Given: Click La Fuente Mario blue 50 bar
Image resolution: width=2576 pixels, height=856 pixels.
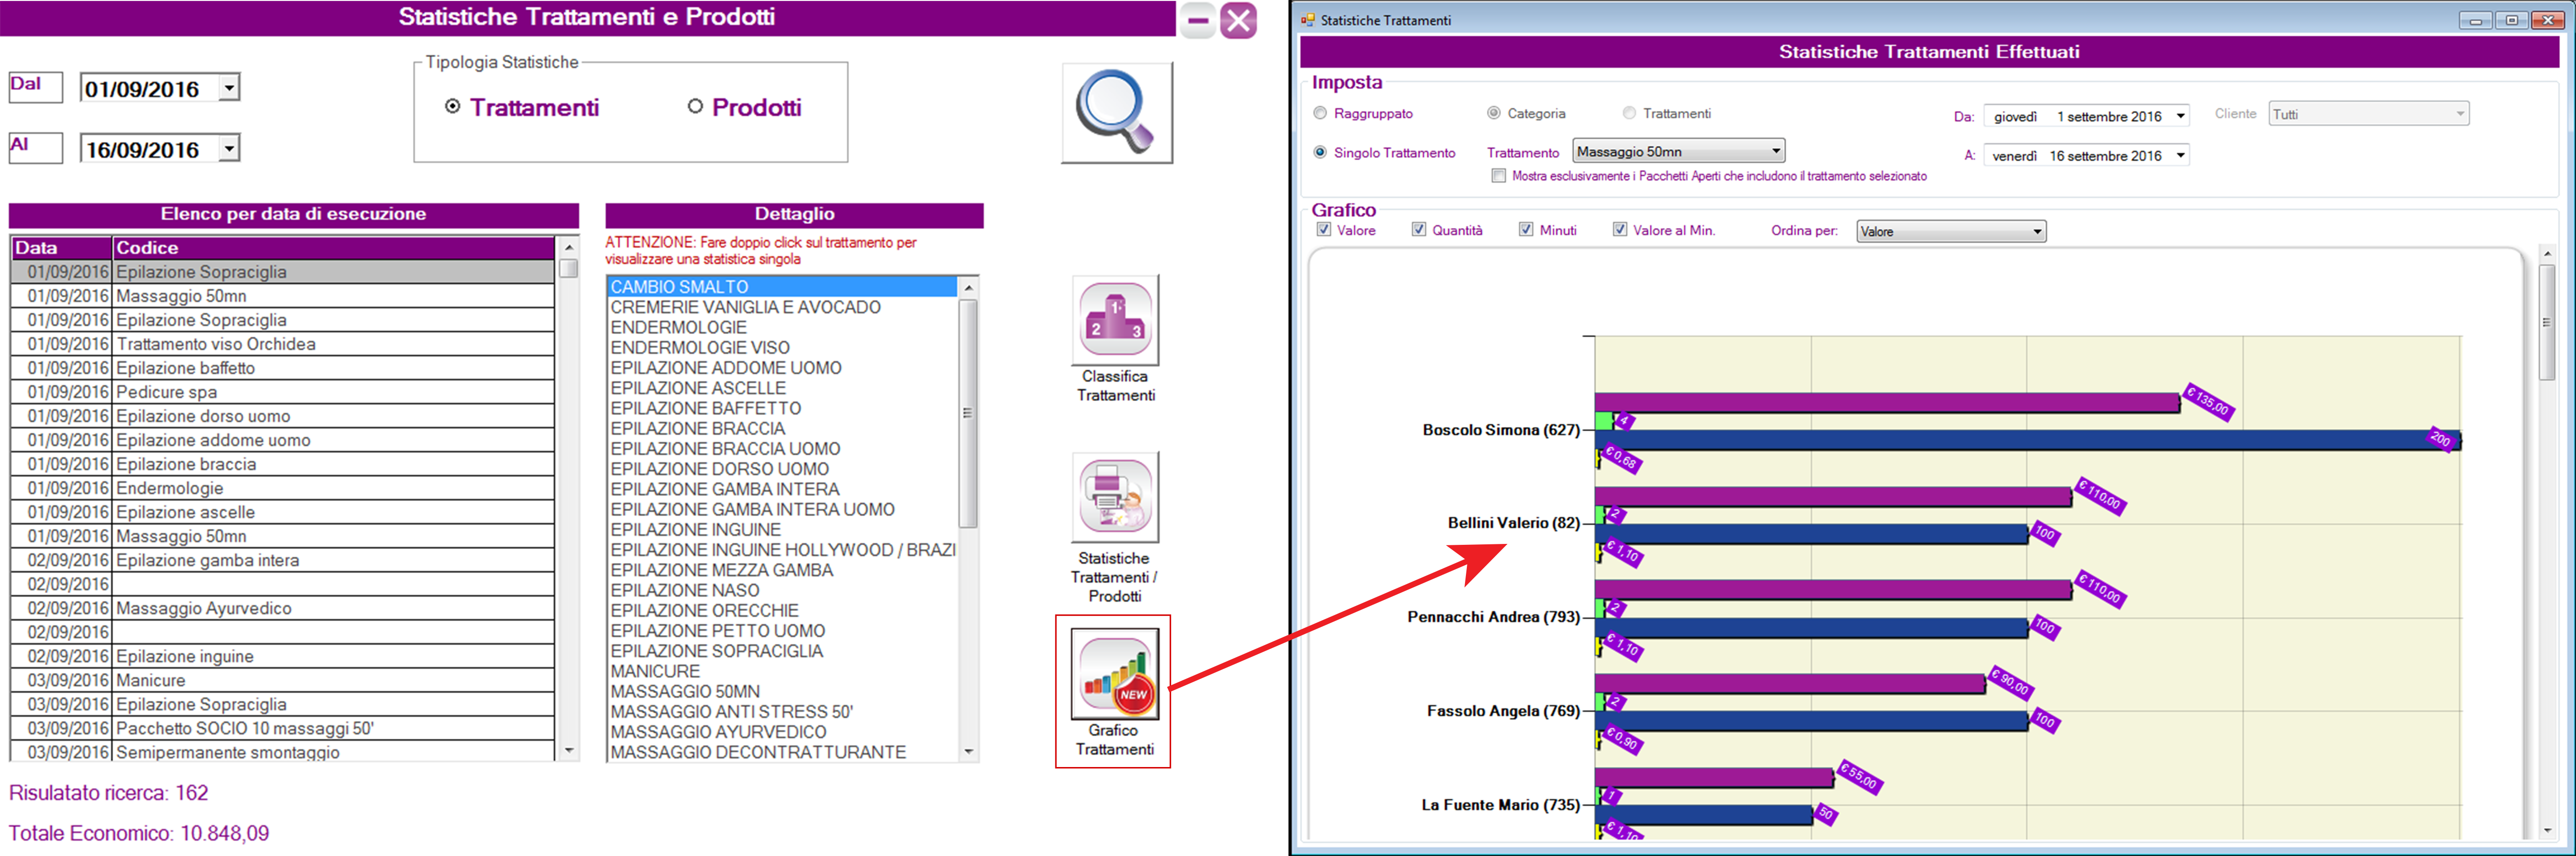Looking at the screenshot, I should [1704, 815].
